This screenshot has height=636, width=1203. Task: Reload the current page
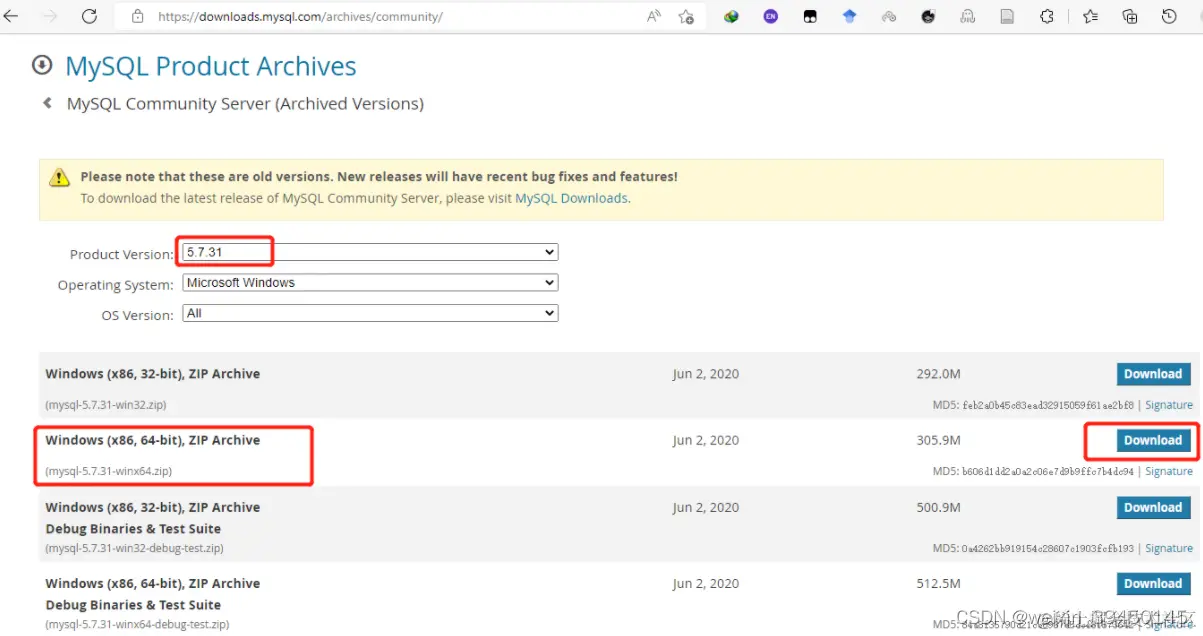pos(89,16)
